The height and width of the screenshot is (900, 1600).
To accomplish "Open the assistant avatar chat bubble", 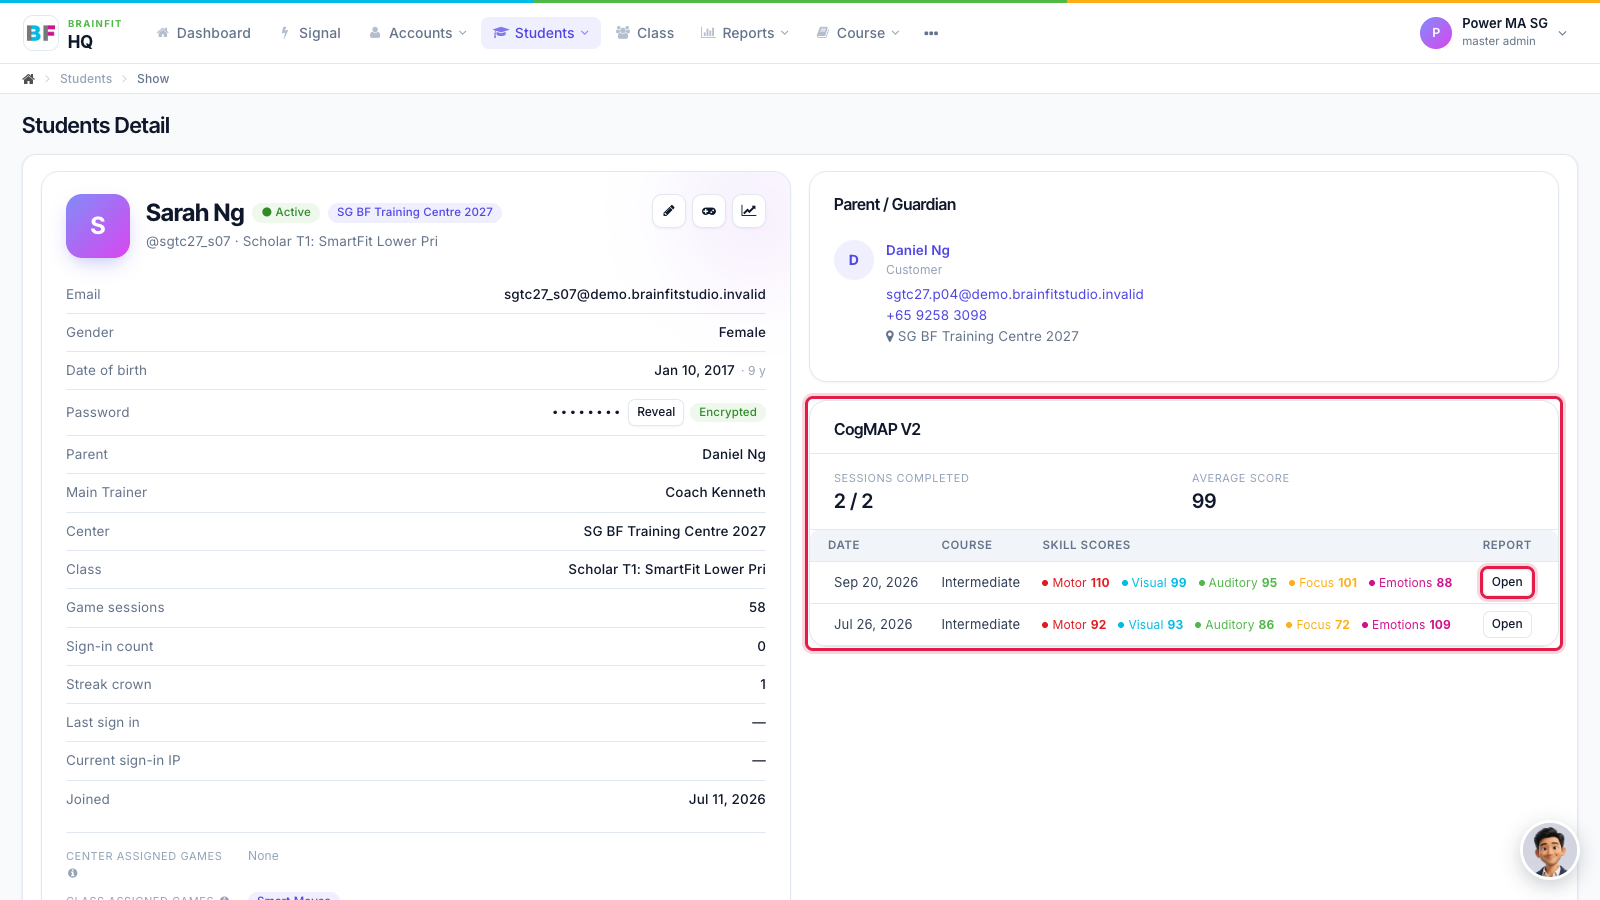I will 1549,850.
